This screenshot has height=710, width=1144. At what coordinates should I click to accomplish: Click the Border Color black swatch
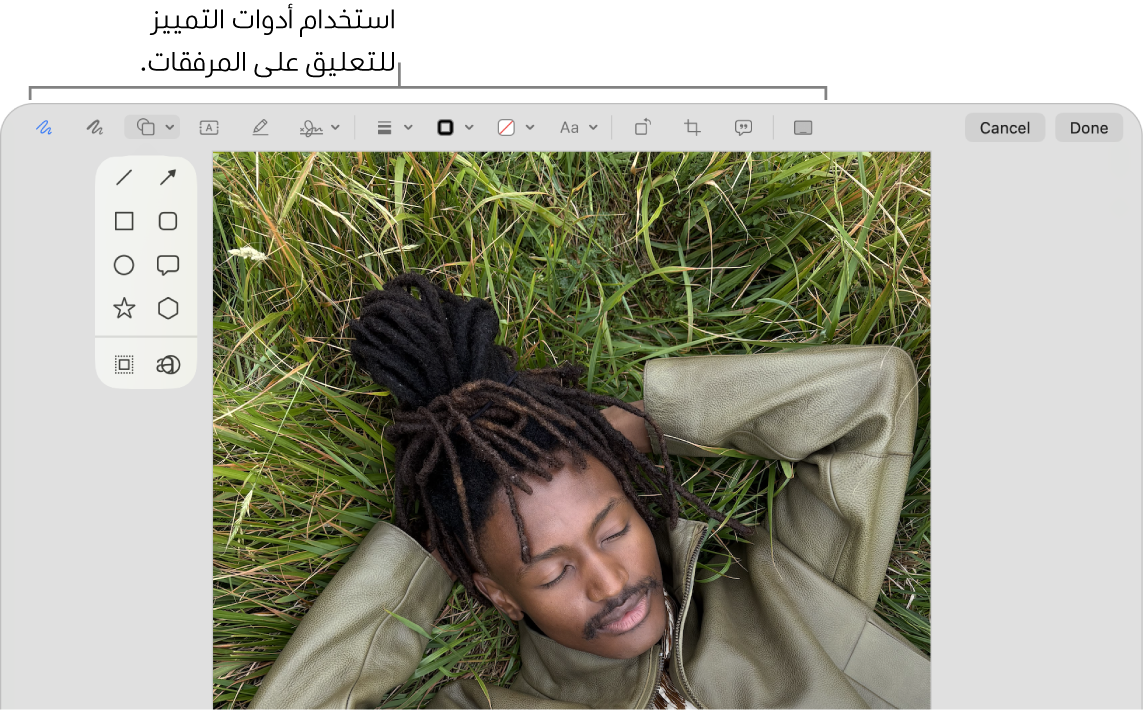tap(445, 128)
